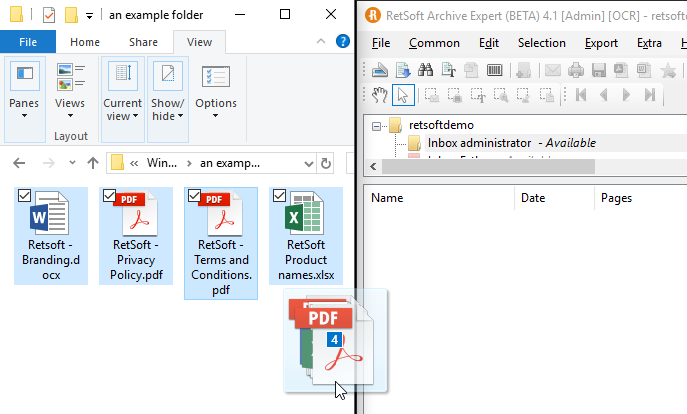Go back with Explorer's back arrow

pos(19,163)
